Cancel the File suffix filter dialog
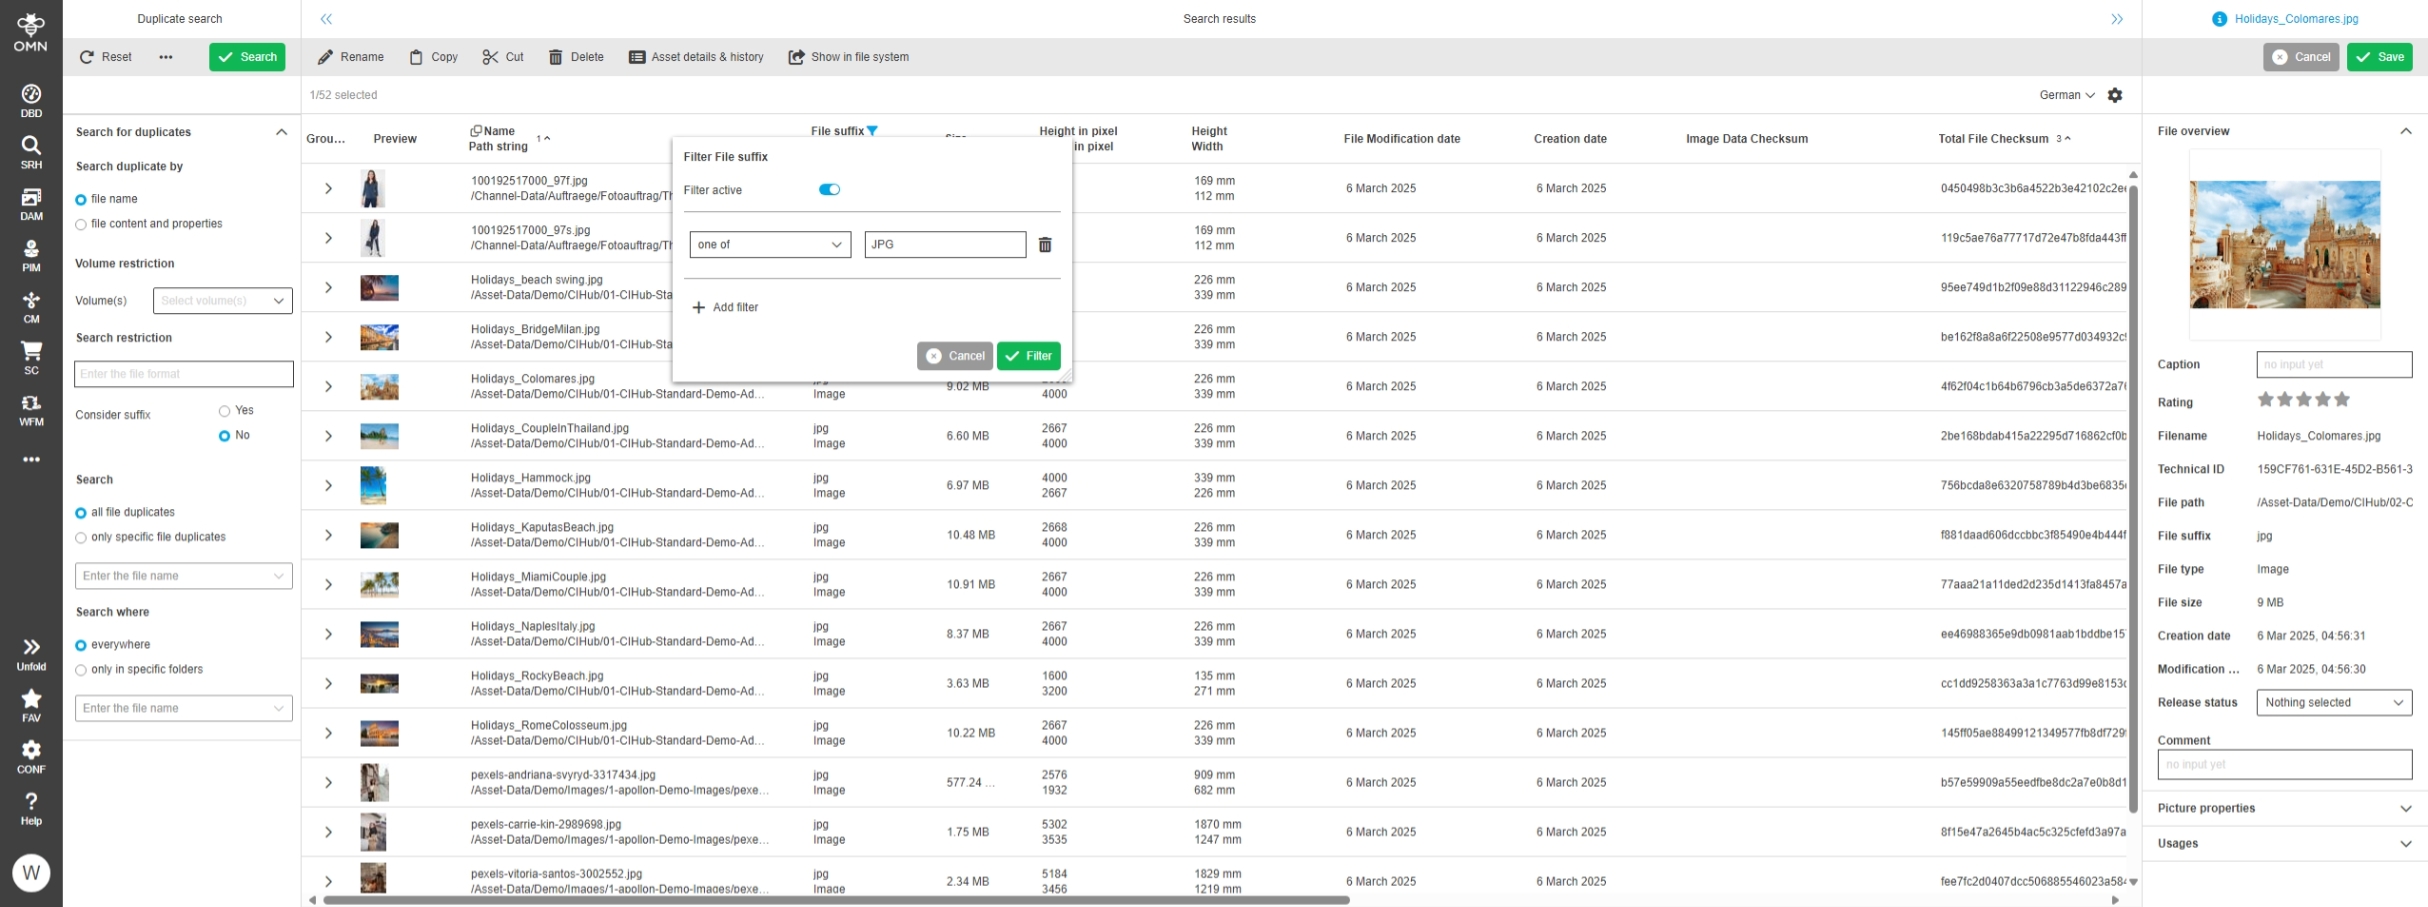 click(x=955, y=356)
